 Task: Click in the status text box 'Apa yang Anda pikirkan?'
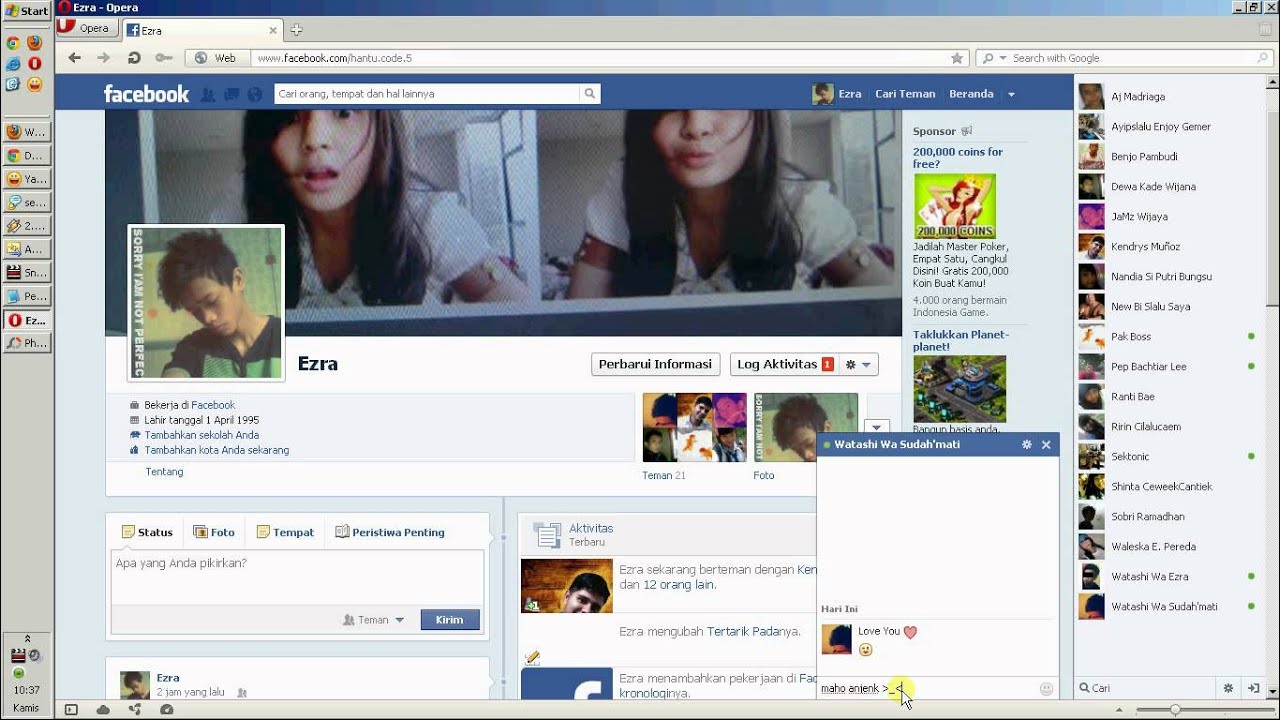(297, 577)
